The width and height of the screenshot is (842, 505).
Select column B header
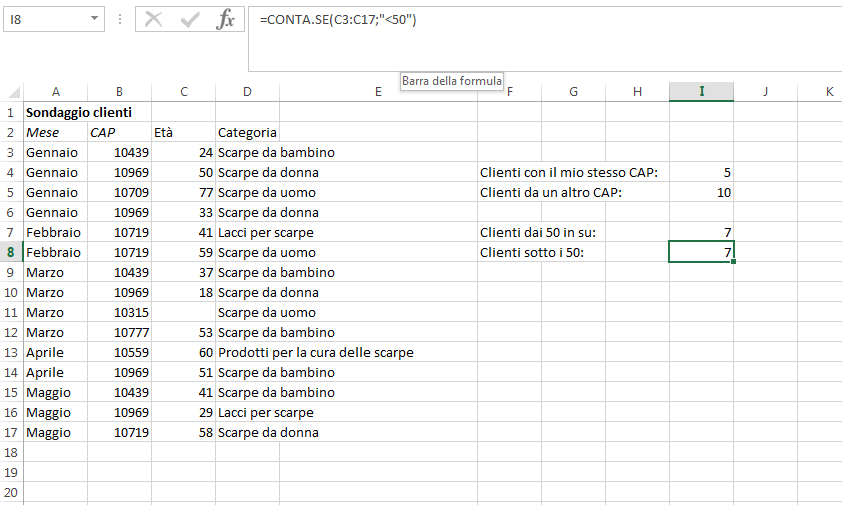(119, 92)
